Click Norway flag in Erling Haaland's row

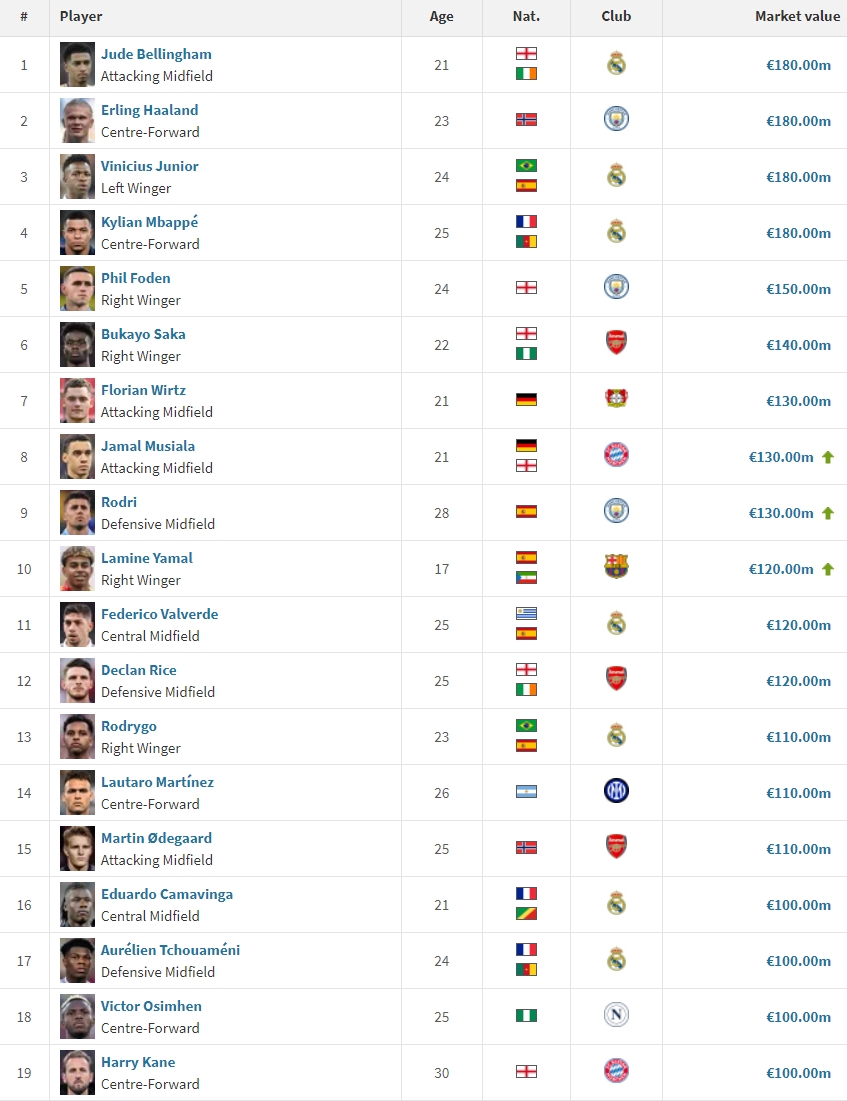pos(526,120)
